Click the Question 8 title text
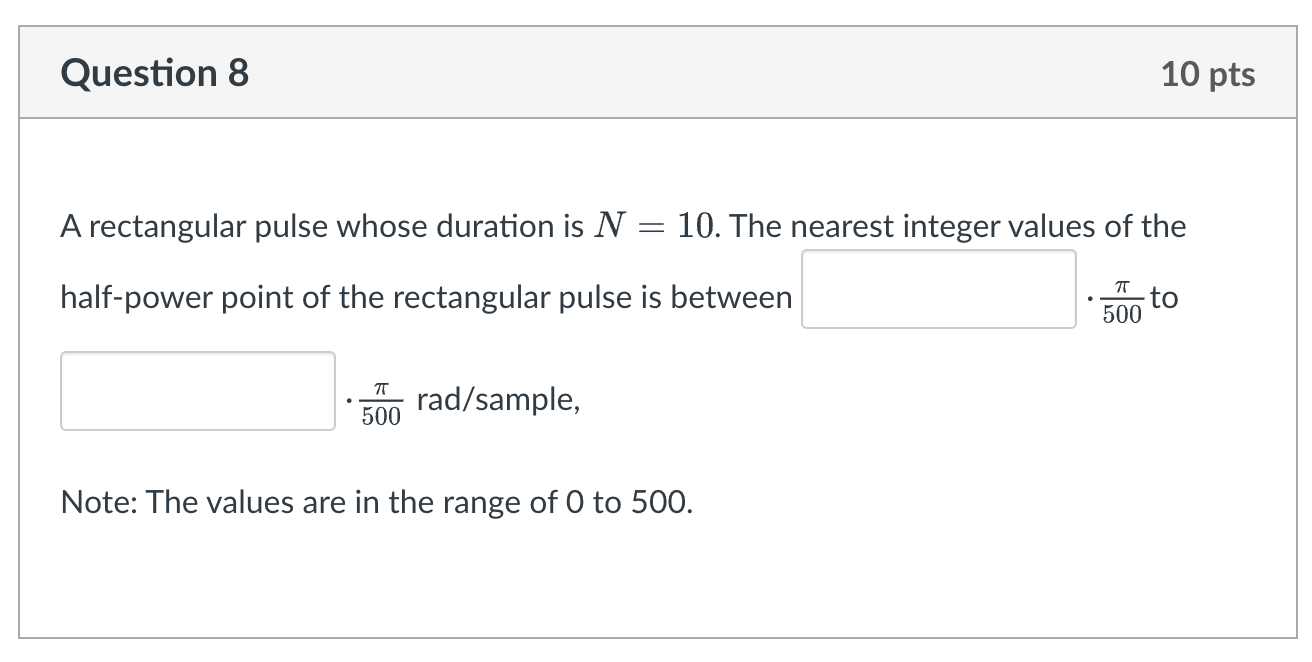Viewport: 1312px width, 662px height. 156,72
